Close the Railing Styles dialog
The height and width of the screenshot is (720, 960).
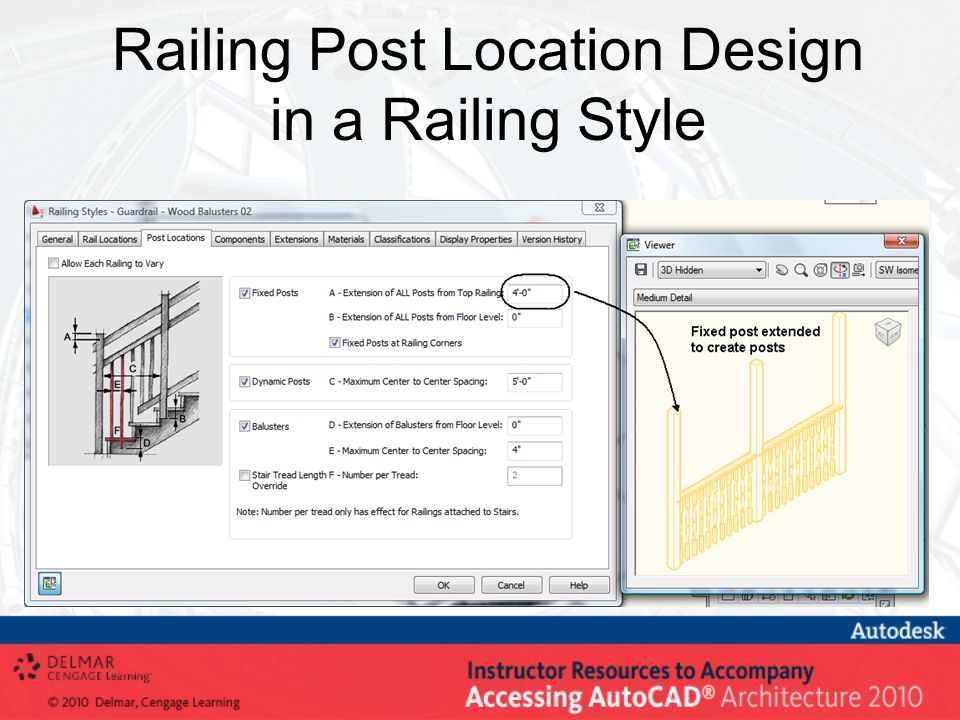(599, 208)
